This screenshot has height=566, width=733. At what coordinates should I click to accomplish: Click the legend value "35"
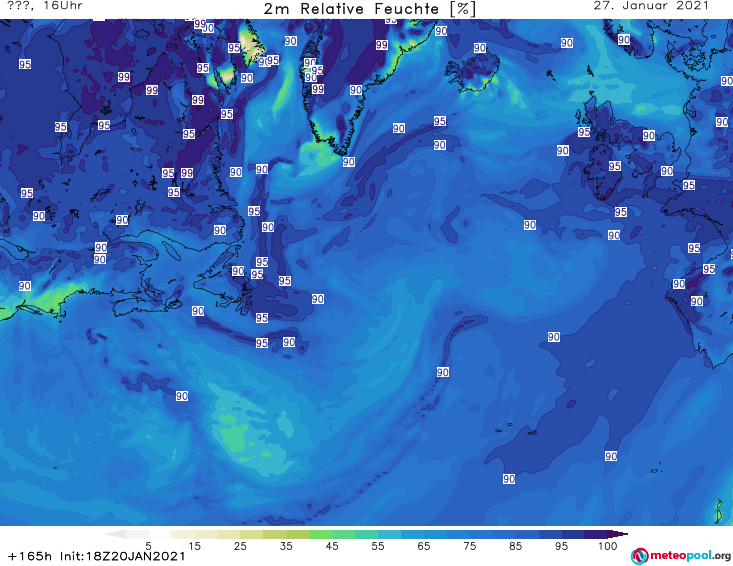(286, 546)
